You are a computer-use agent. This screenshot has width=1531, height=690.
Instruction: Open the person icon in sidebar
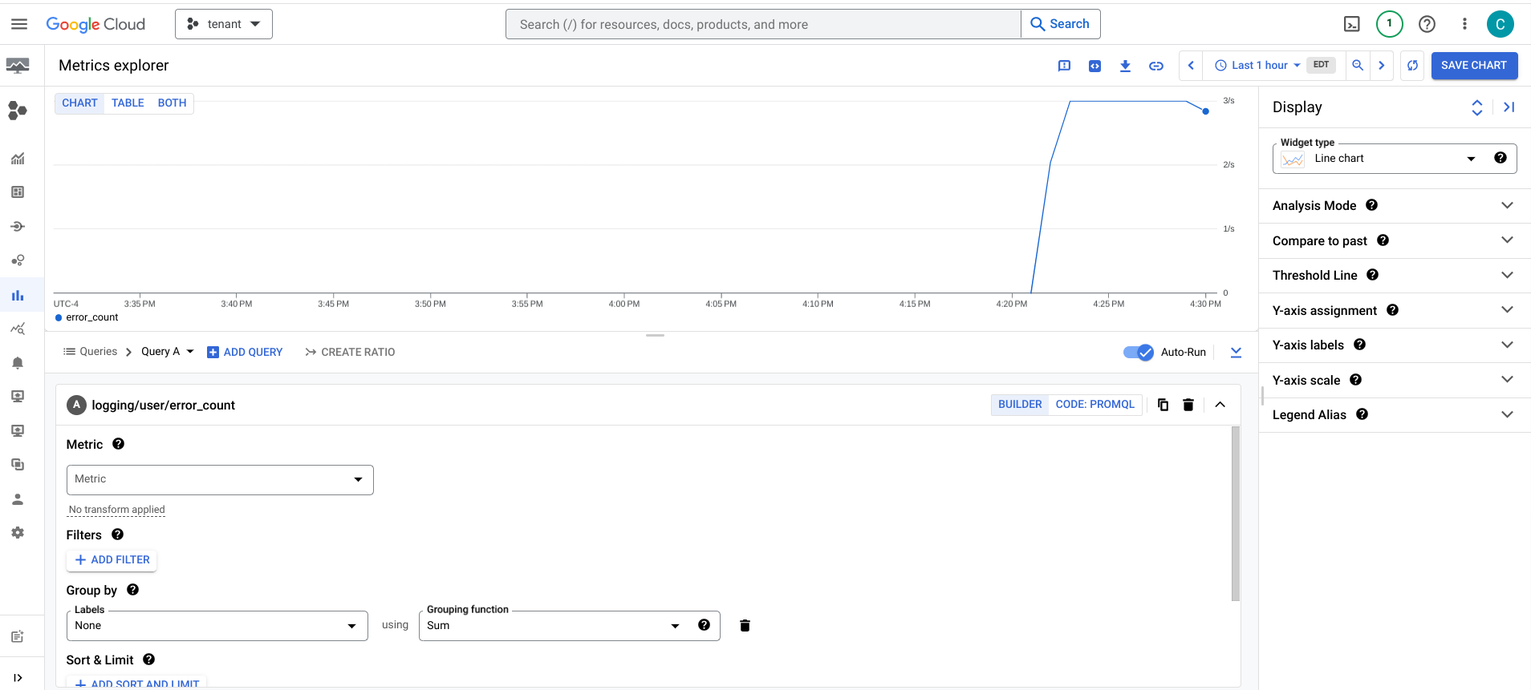(x=17, y=499)
